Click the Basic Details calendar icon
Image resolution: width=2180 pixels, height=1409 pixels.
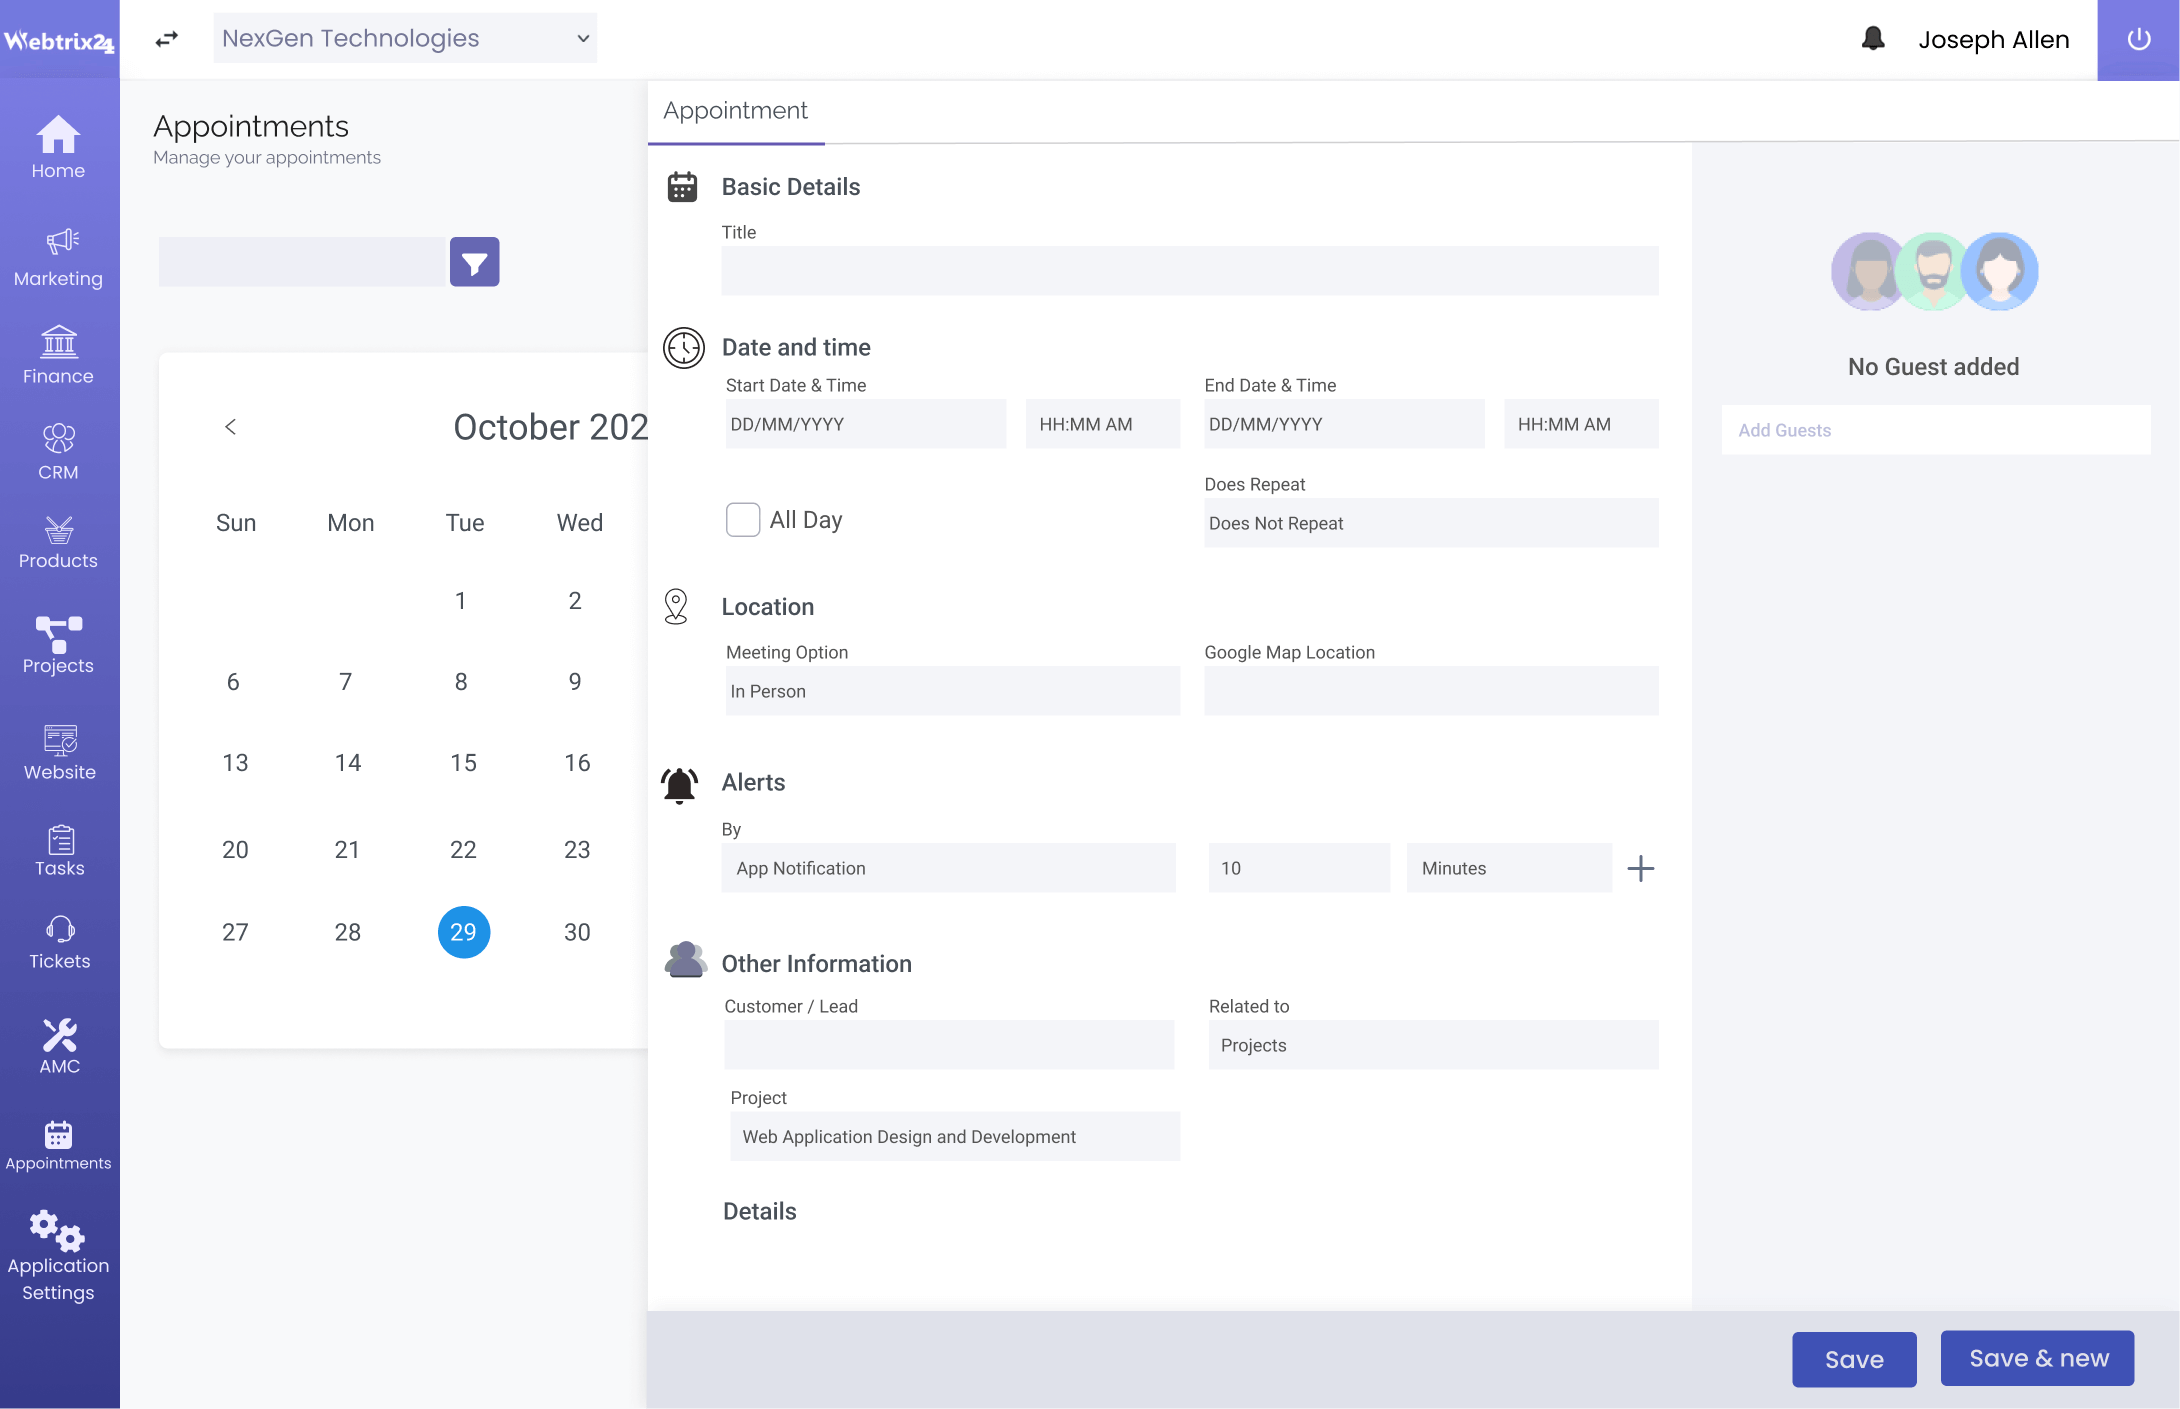tap(682, 187)
